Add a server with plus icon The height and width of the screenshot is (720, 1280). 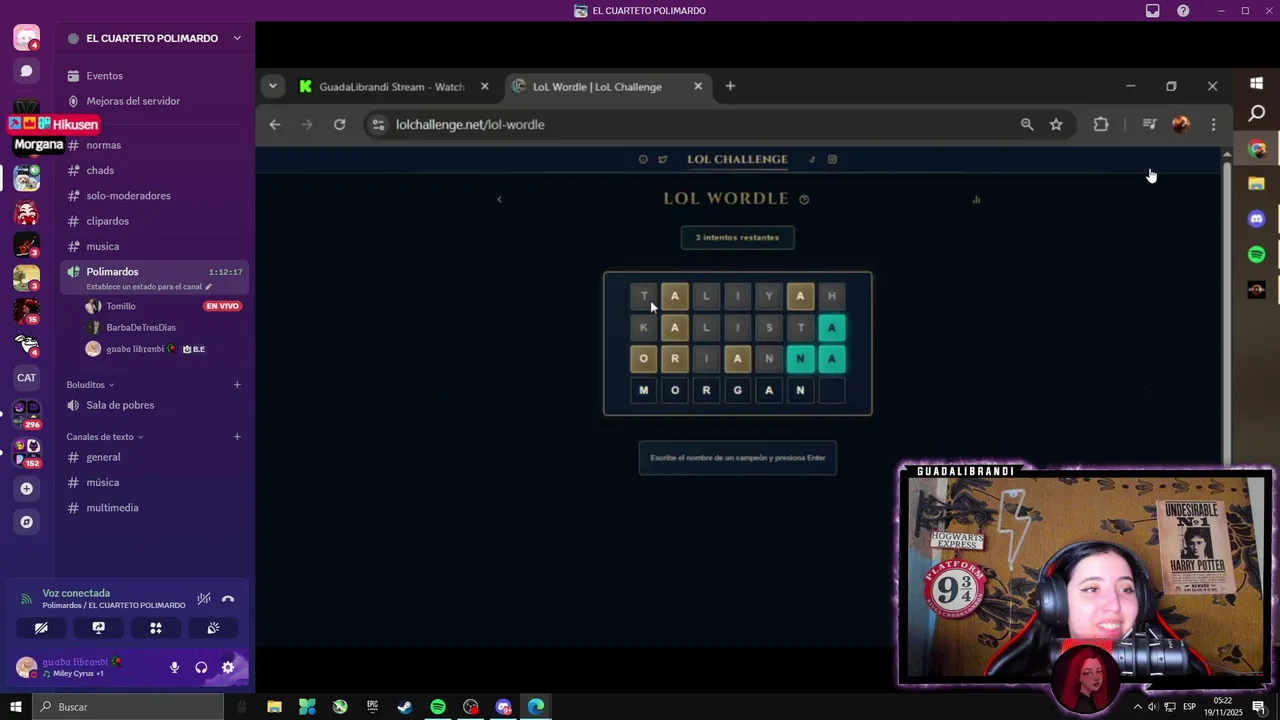[x=27, y=489]
